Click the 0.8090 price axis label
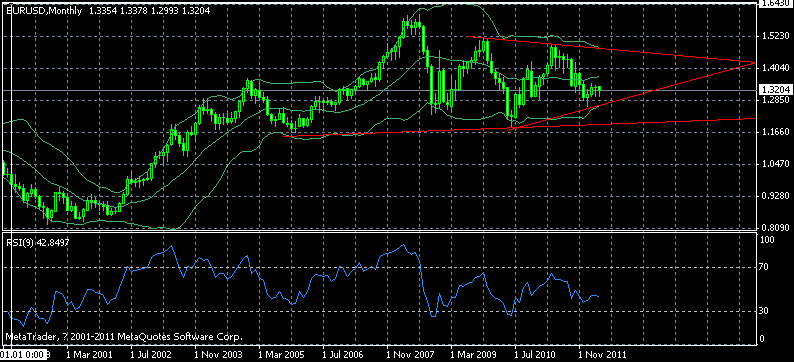Viewport: 794px width, 362px height. [775, 227]
